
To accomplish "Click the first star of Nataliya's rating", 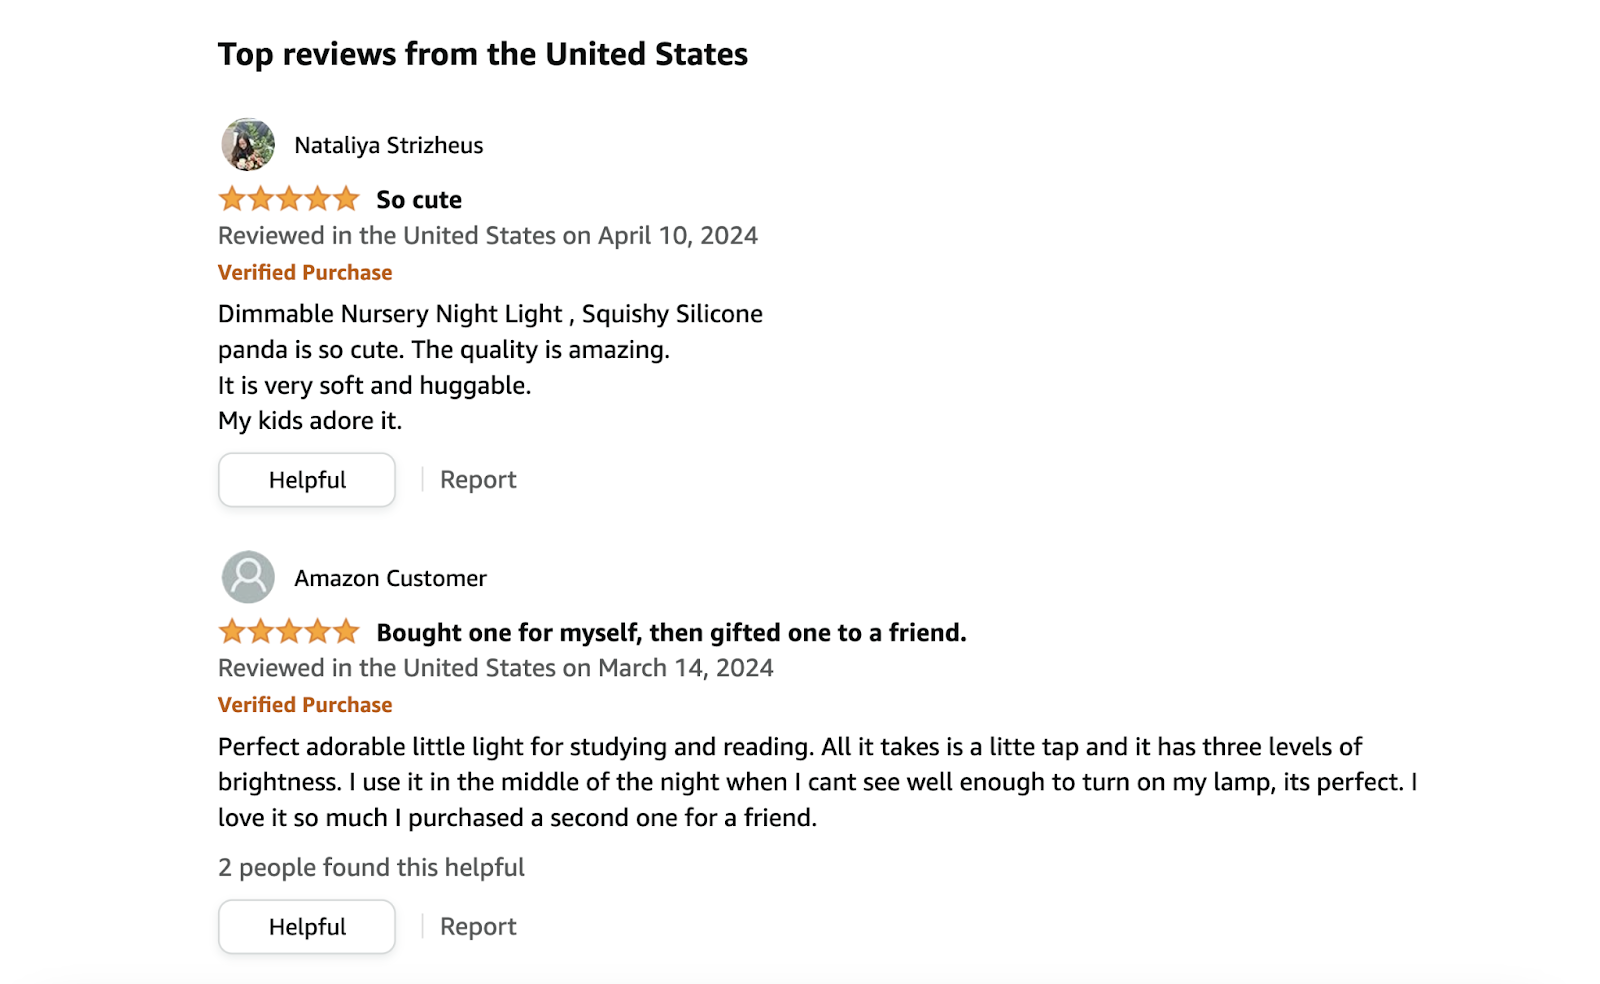I will tap(229, 199).
